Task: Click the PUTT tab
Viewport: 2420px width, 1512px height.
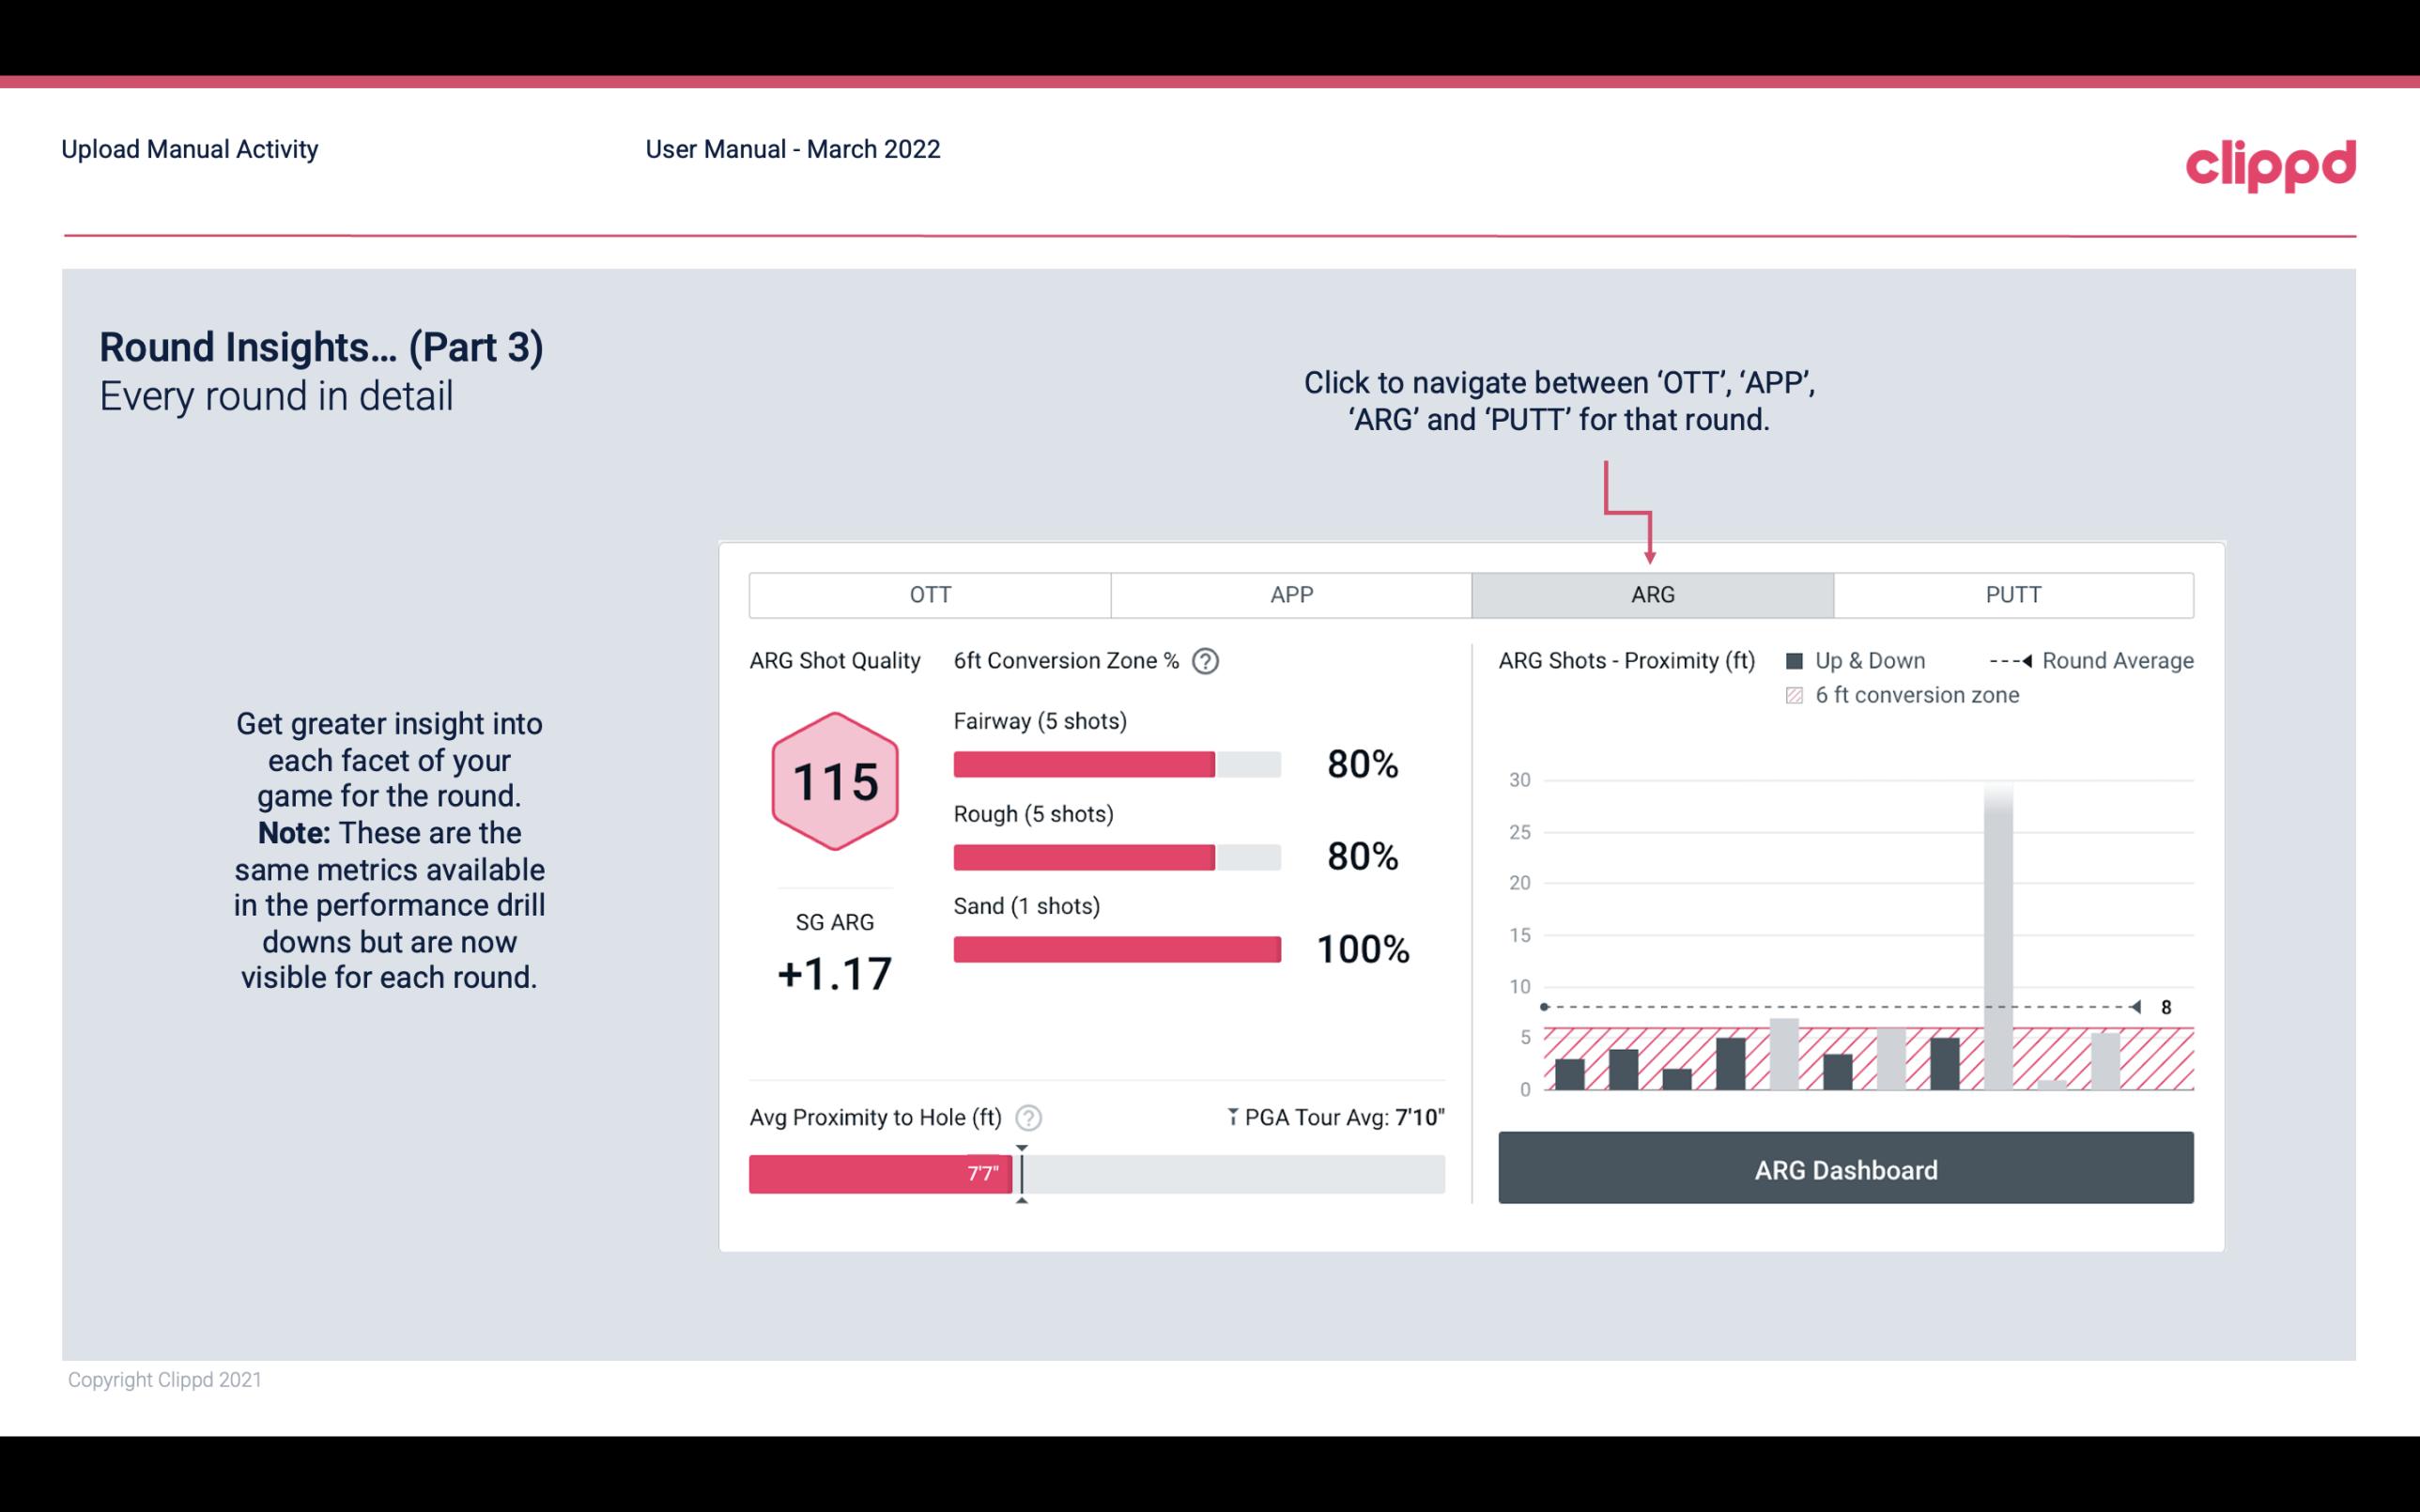Action: (x=2012, y=595)
